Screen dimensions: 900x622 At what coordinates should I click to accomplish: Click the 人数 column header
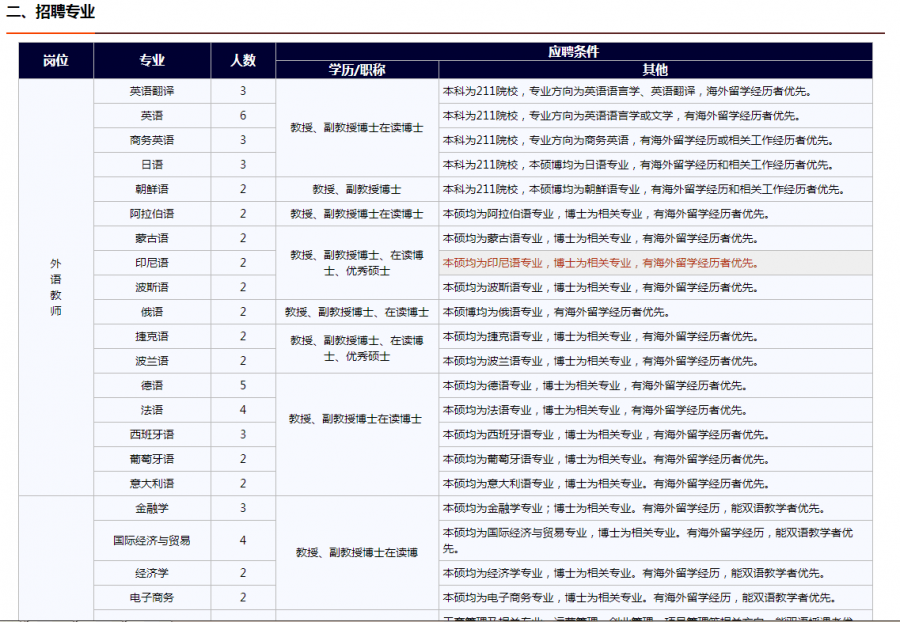[243, 60]
